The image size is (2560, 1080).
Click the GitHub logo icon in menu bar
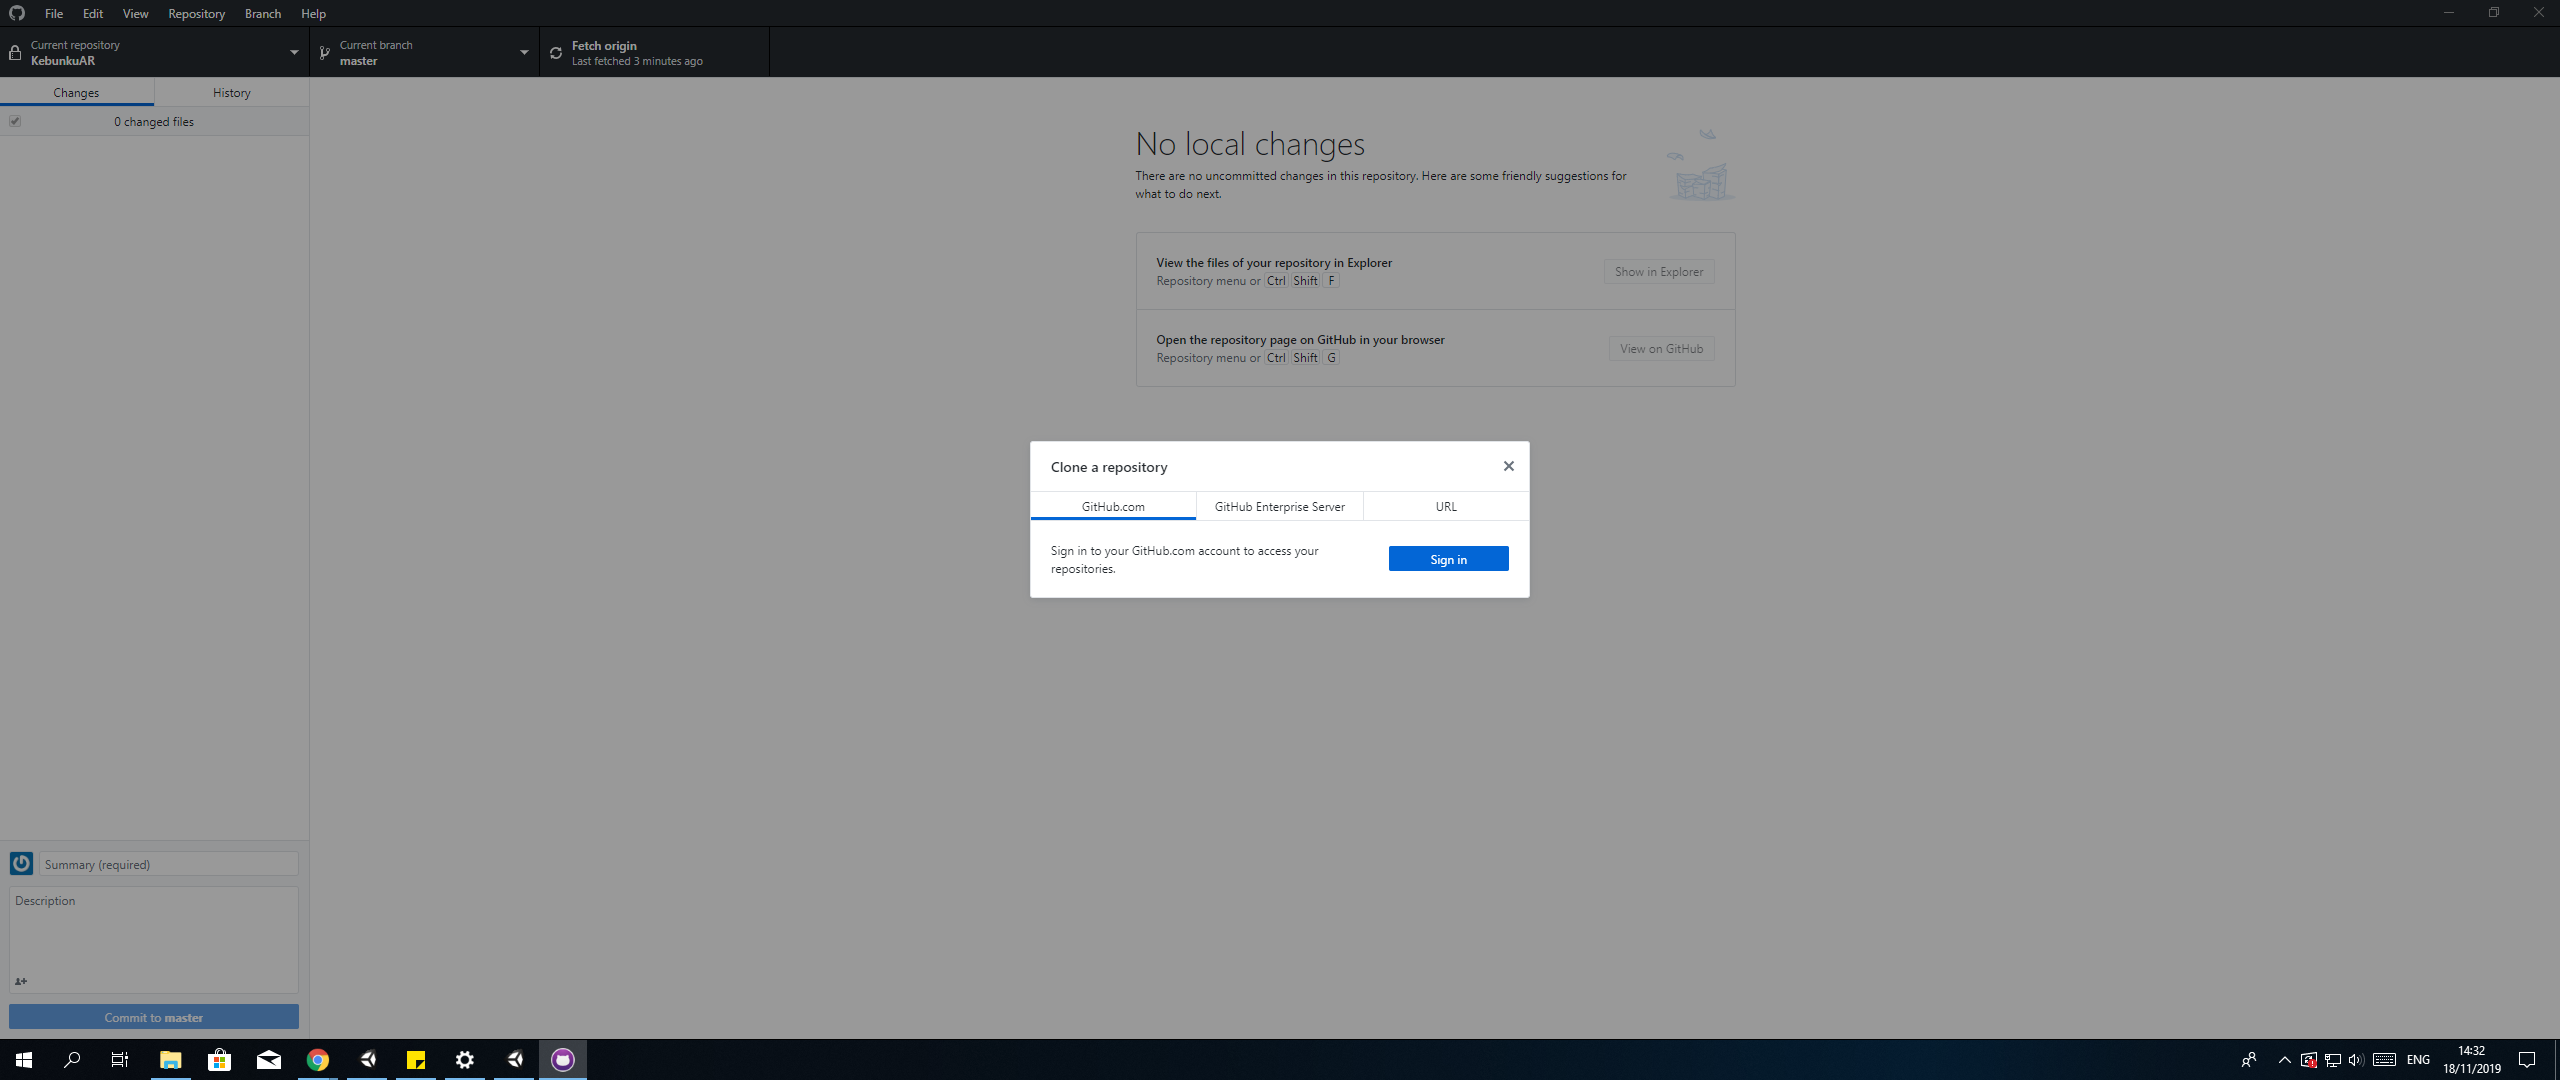point(16,13)
